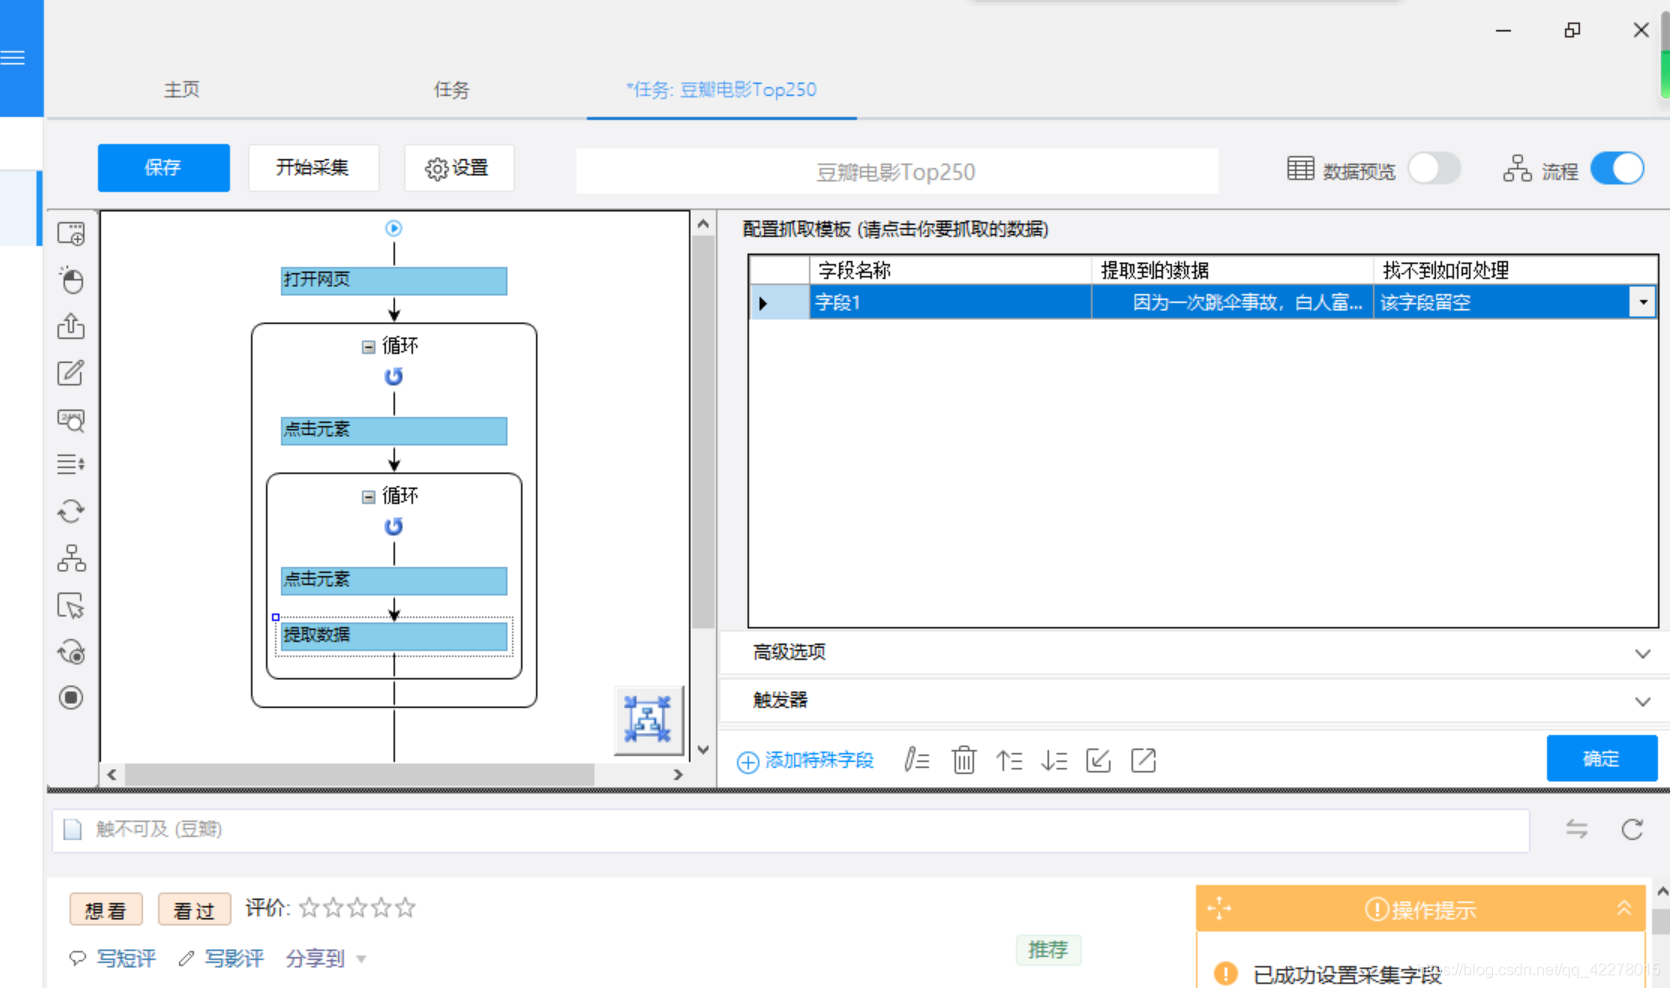Open the 设置 button

tap(458, 168)
